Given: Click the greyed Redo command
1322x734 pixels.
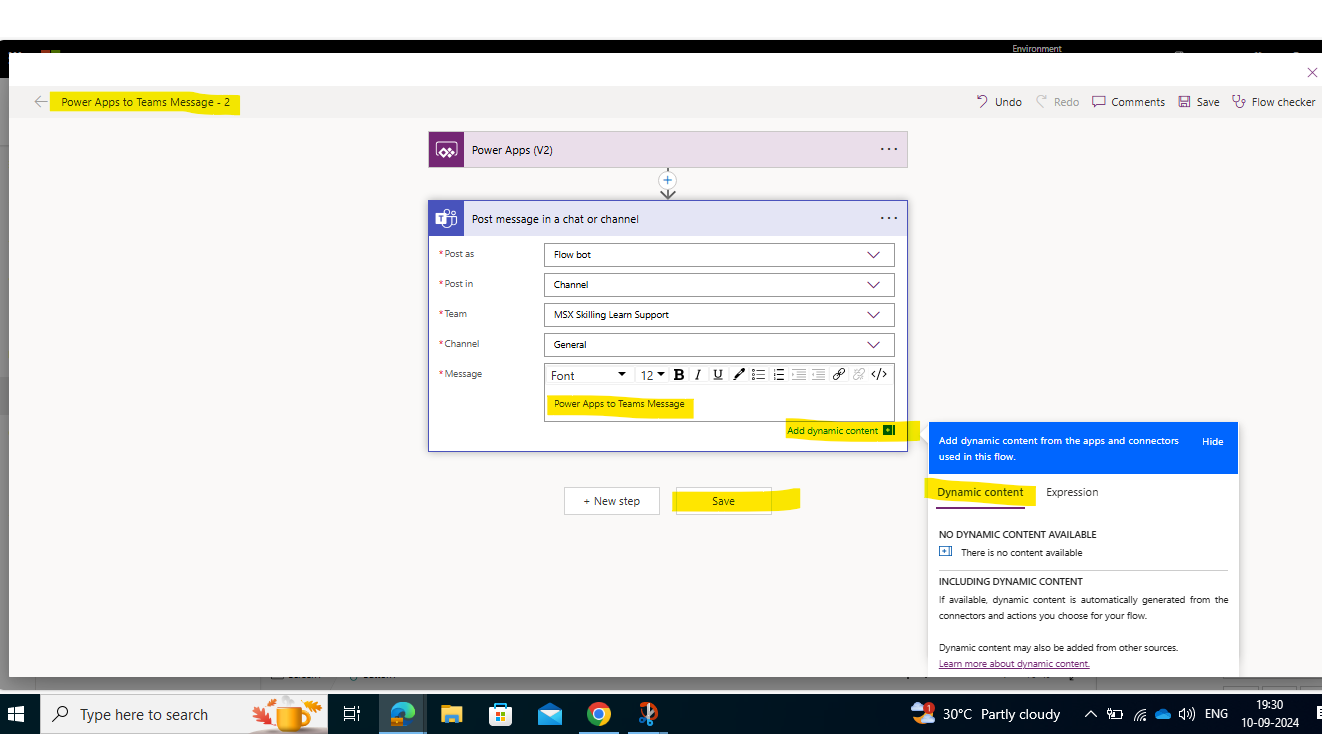Looking at the screenshot, I should tap(1057, 102).
